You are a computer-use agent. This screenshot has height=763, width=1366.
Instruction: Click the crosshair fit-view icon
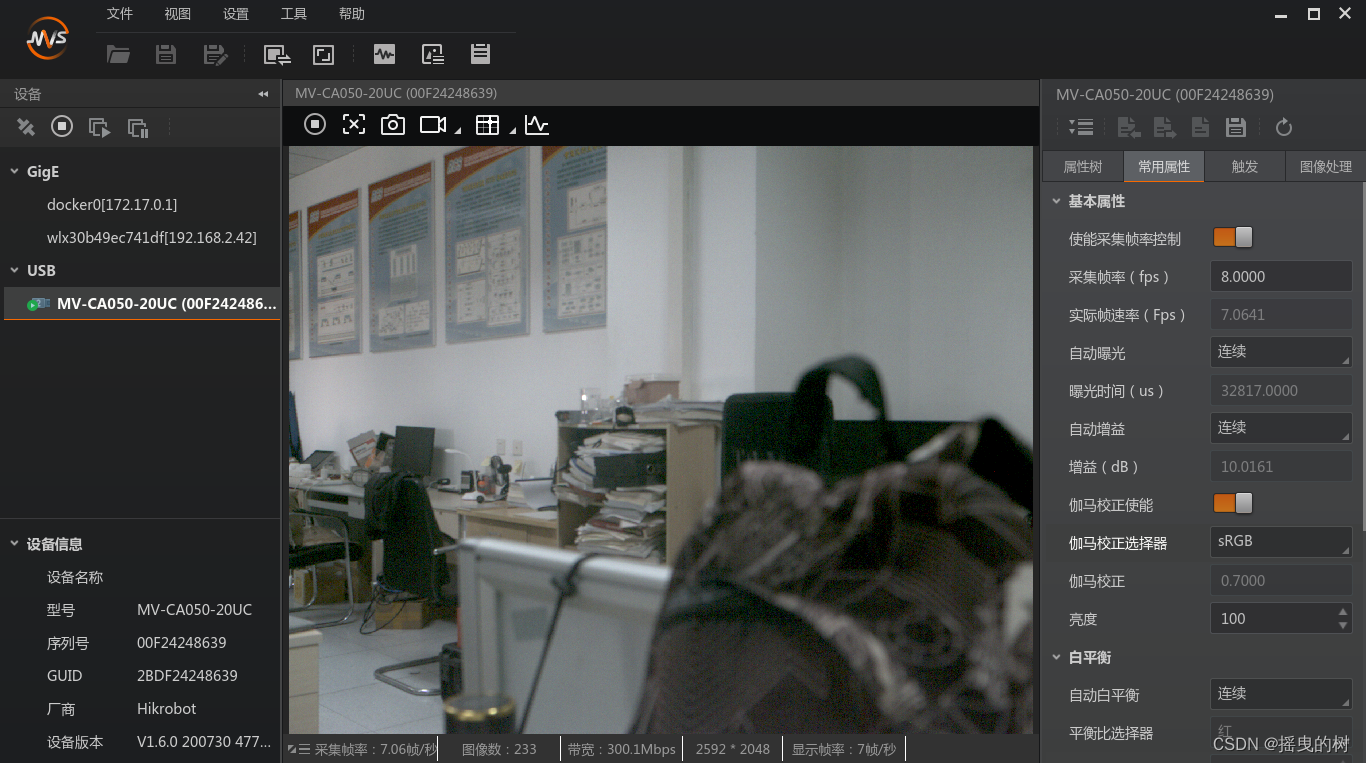(x=354, y=124)
